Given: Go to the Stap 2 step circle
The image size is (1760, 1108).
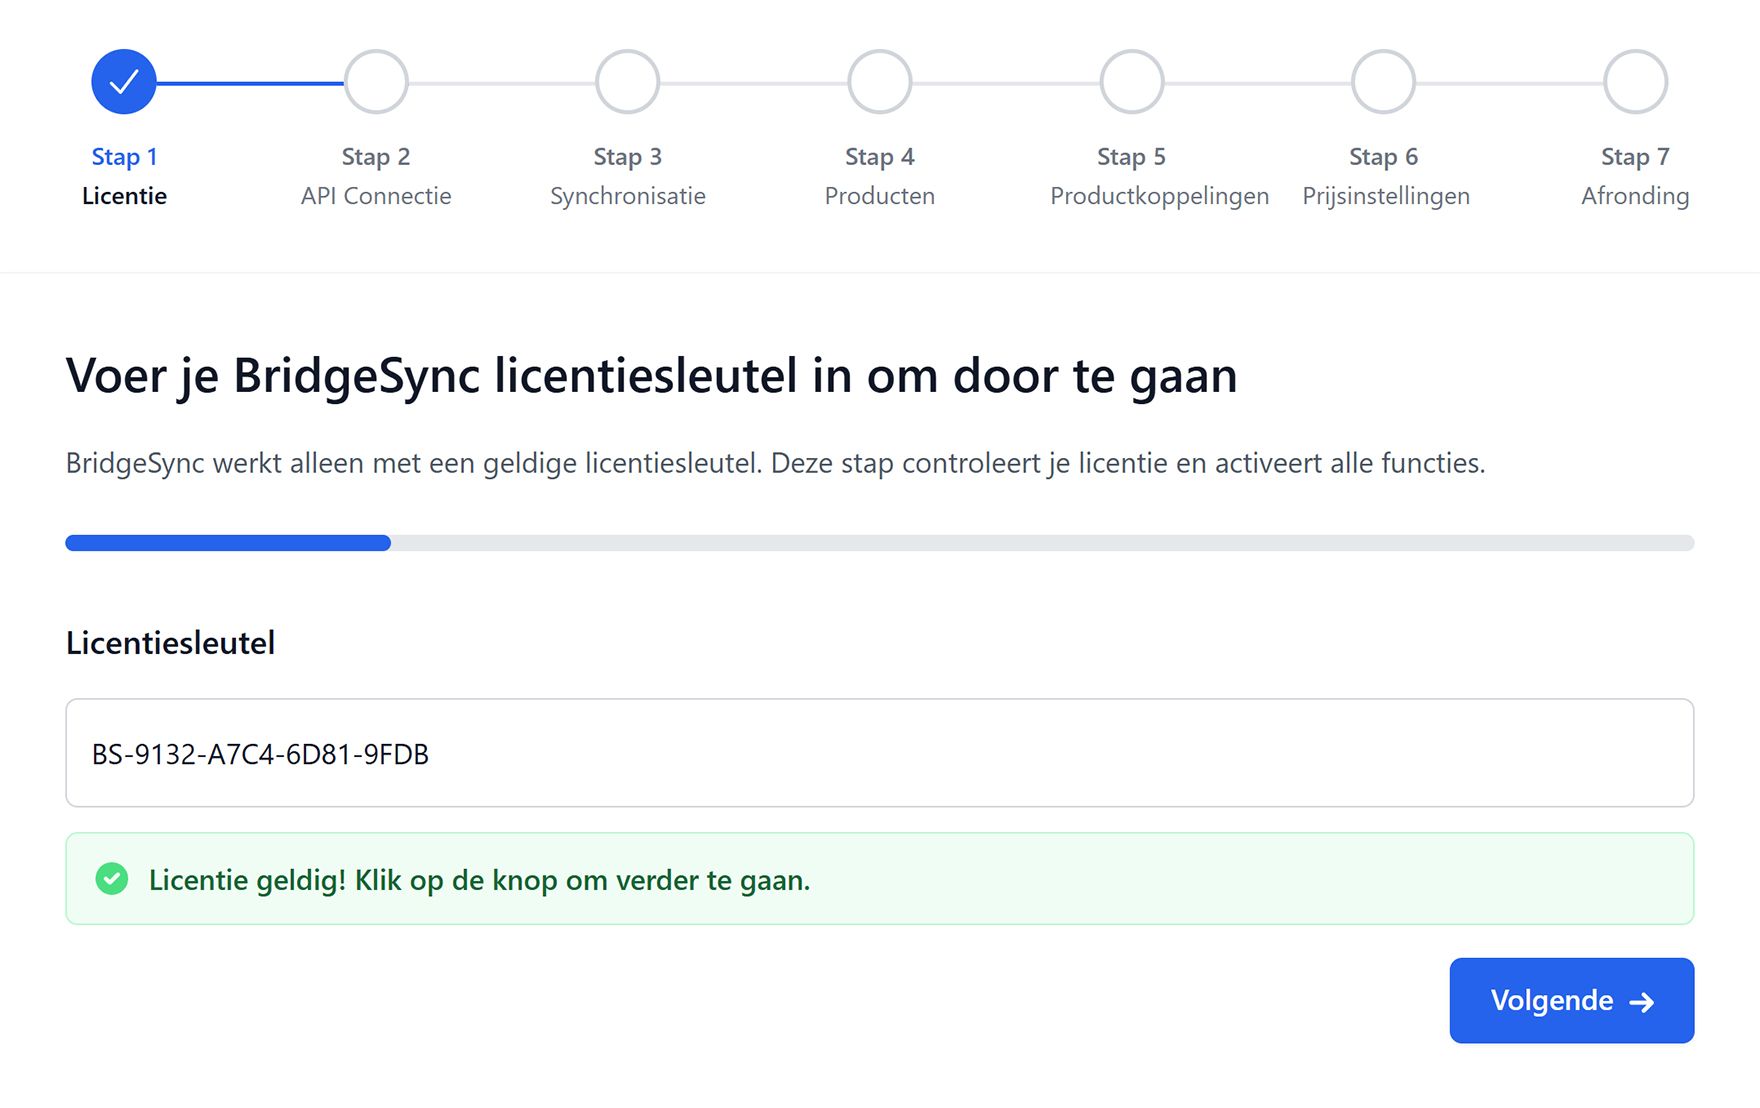Looking at the screenshot, I should pyautogui.click(x=376, y=82).
